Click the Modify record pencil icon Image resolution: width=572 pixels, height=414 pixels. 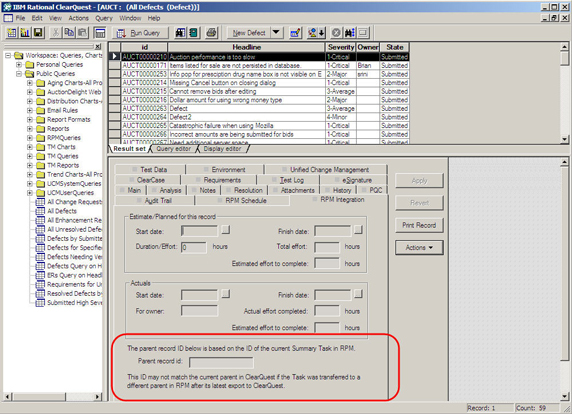295,33
